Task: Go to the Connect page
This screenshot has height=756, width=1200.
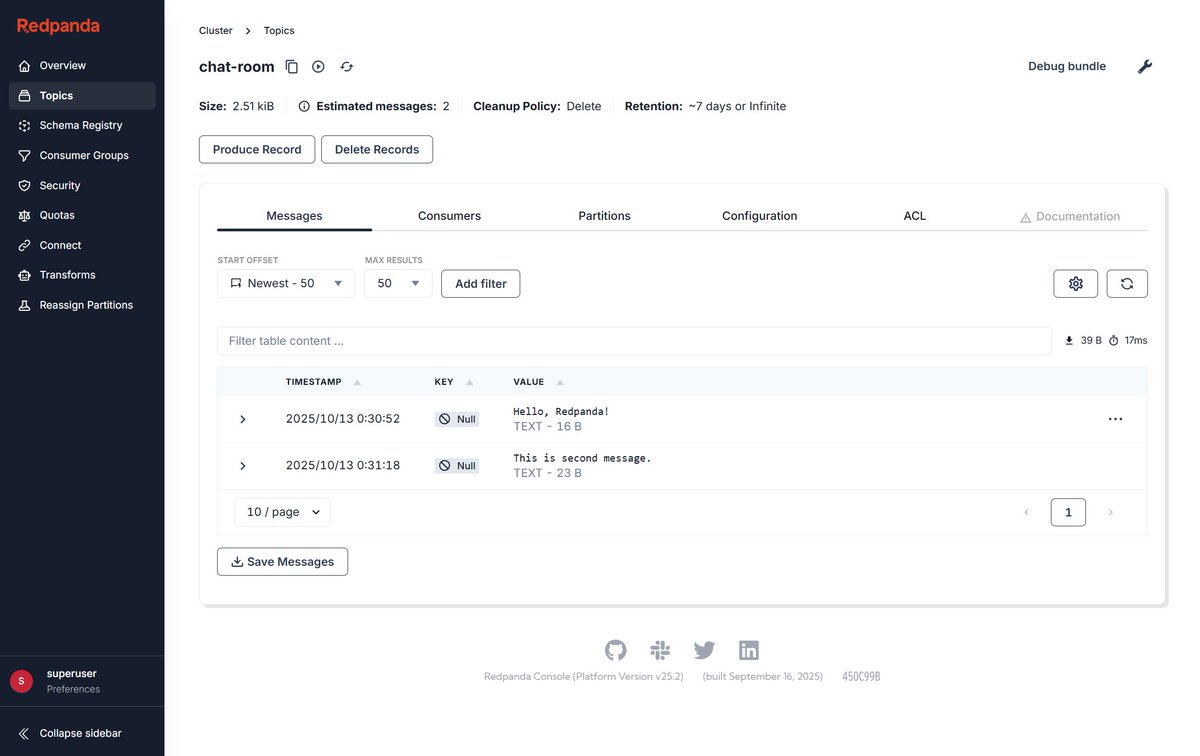Action: (82, 246)
